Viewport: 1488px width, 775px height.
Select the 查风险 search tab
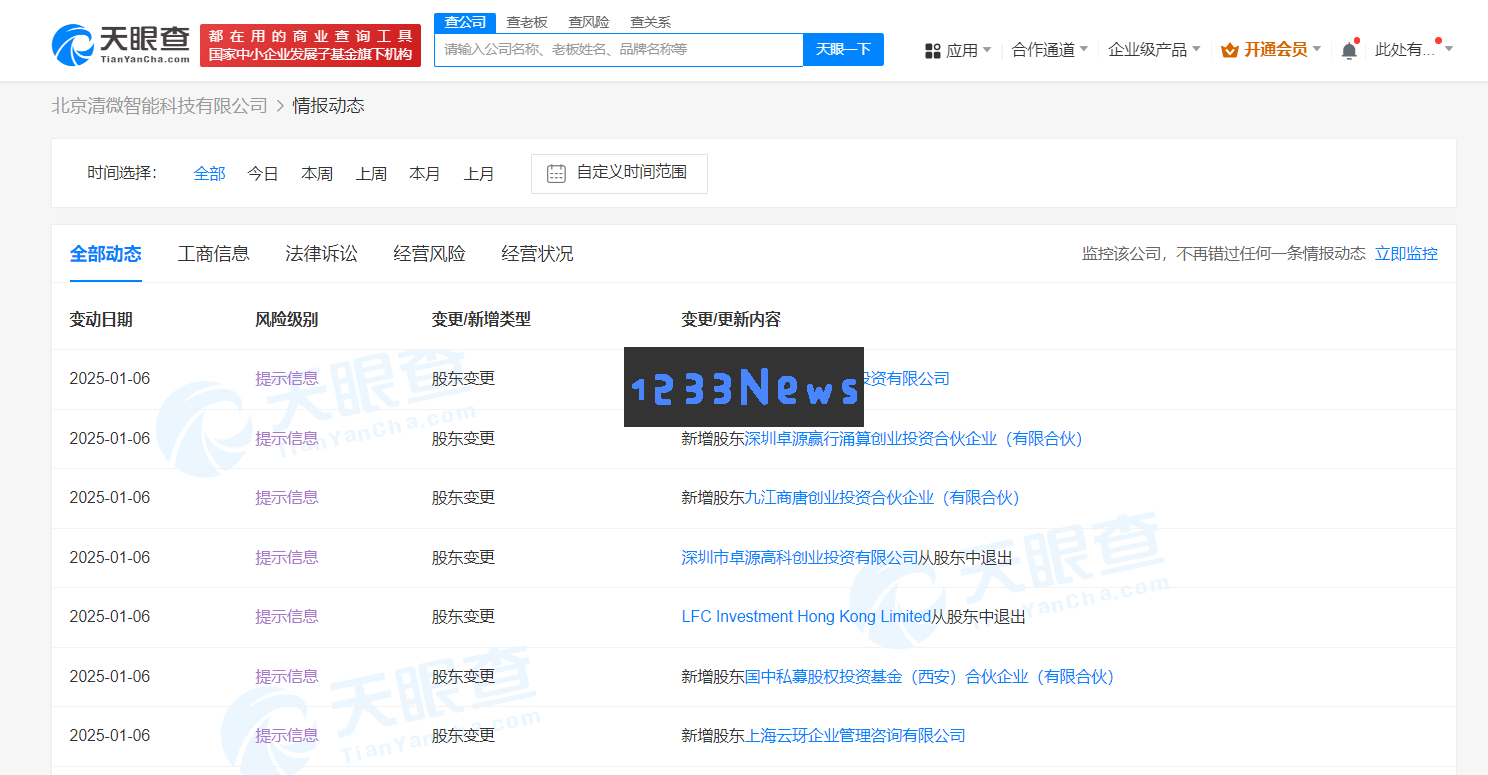[x=589, y=22]
